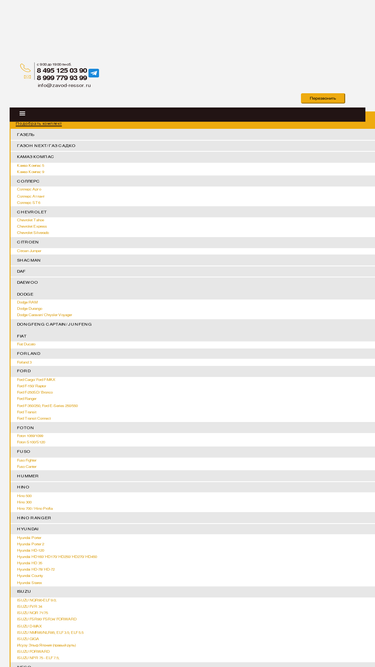Select the HYUNDAI category header

(x=193, y=529)
